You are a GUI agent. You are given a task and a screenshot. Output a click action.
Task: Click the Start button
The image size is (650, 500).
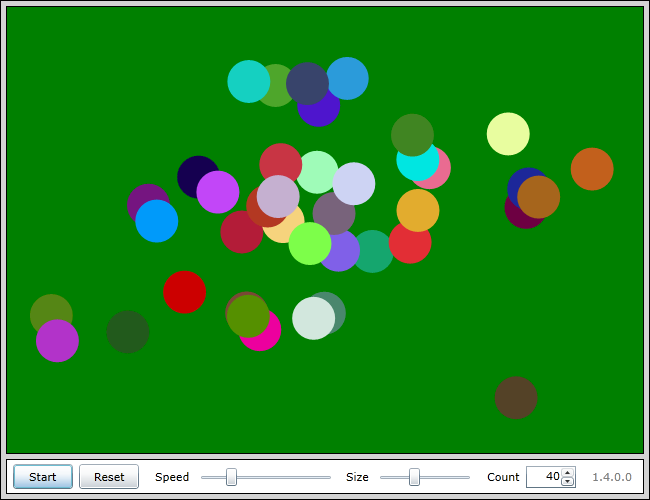(43, 477)
